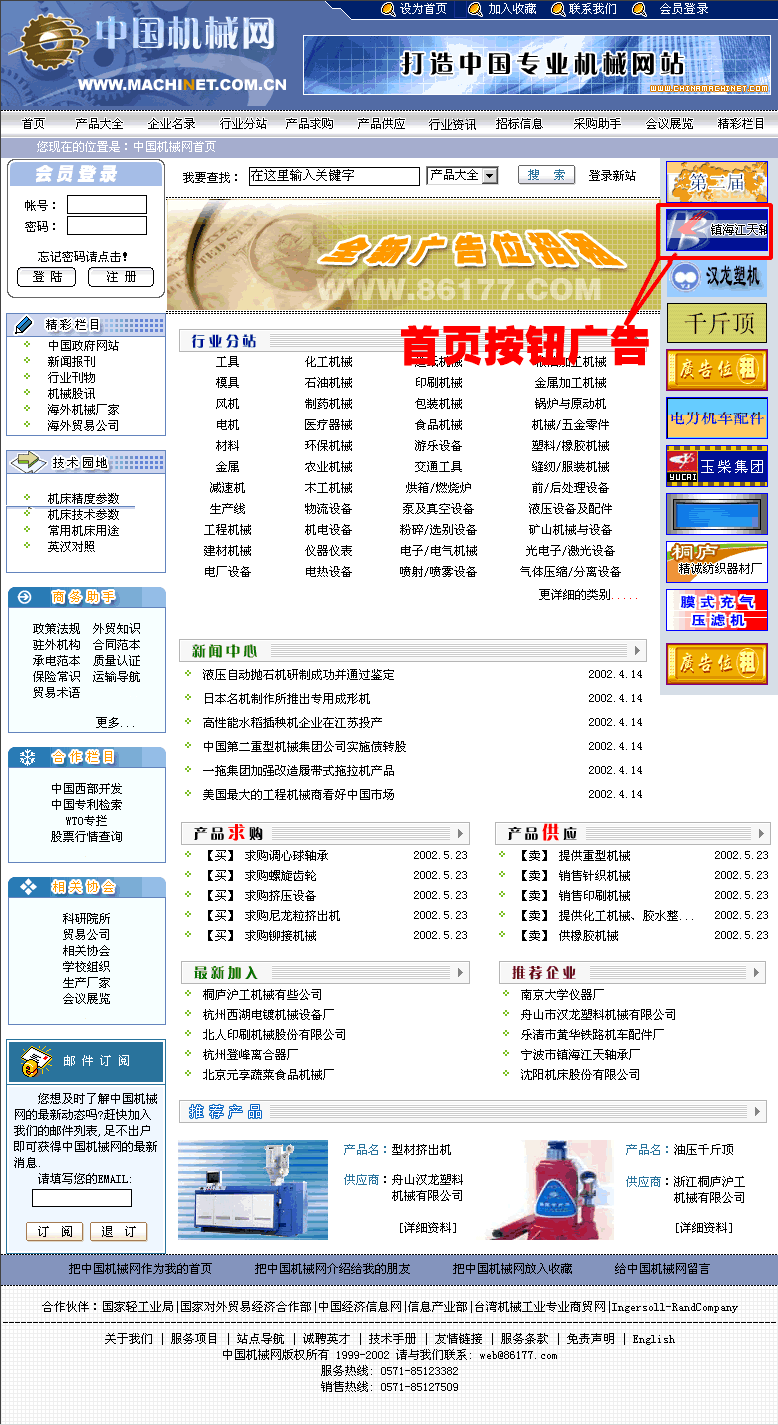Viewport: 778px width, 1425px height.
Task: Click 详细资料 under 型材挤出机
Action: pyautogui.click(x=428, y=1228)
